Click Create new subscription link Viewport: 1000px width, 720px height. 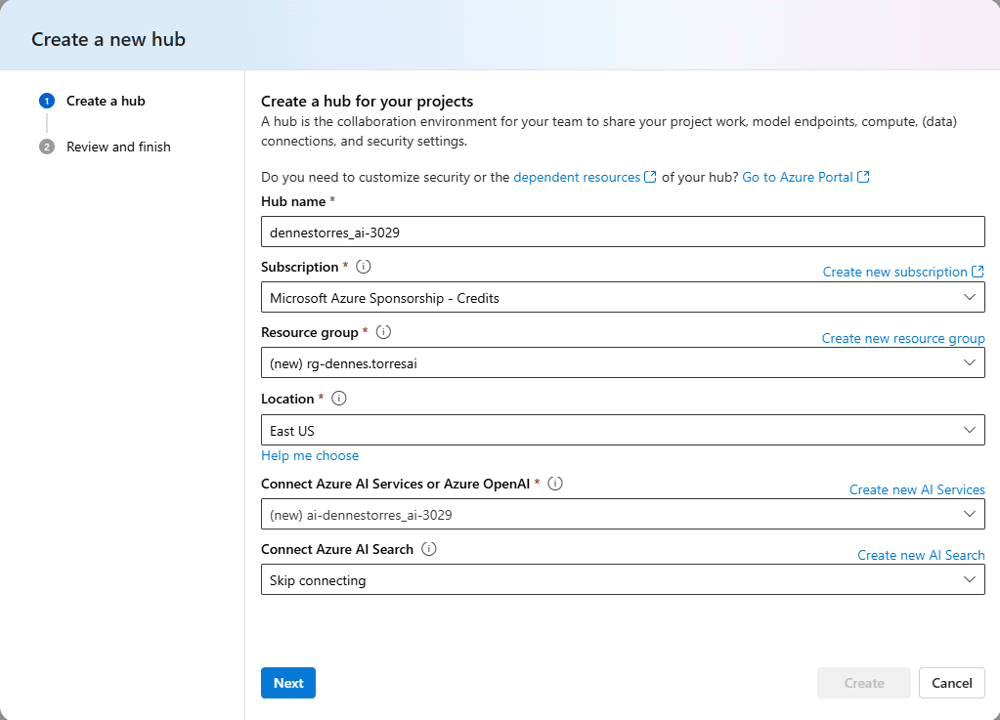tap(895, 272)
